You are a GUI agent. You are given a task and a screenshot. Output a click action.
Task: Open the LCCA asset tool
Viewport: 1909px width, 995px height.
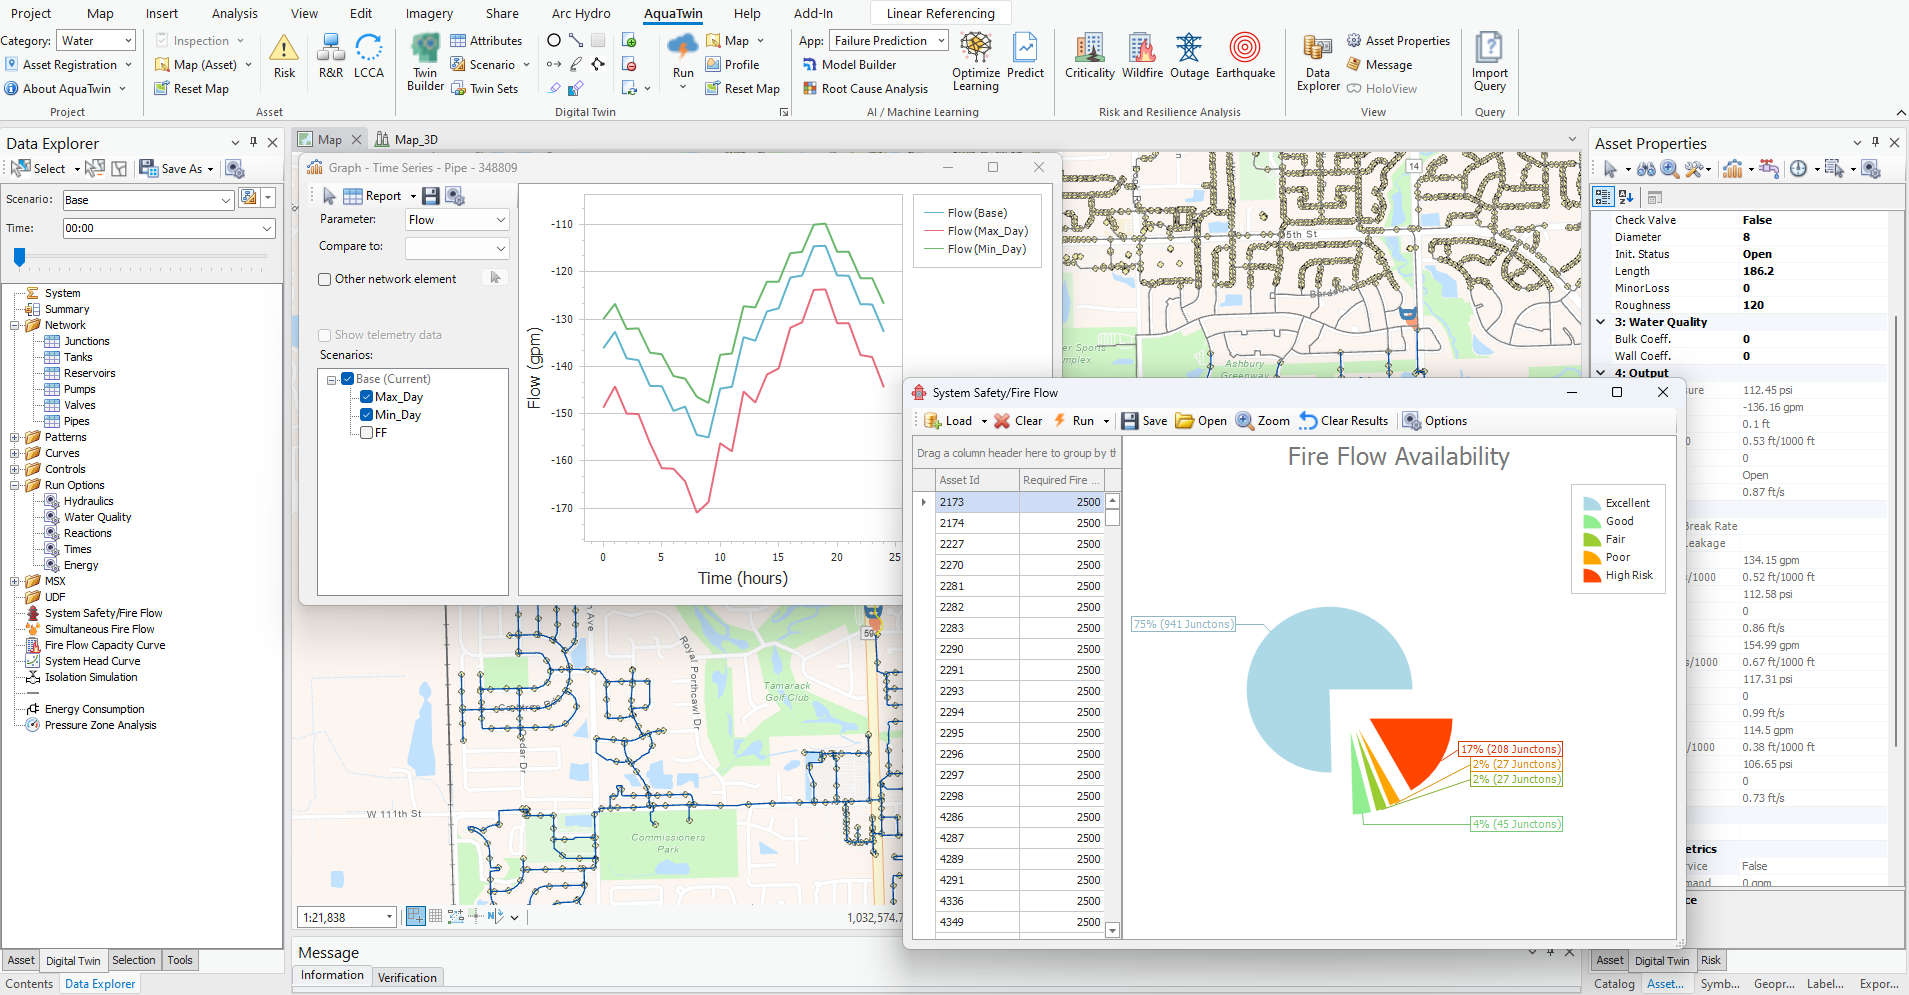point(368,56)
